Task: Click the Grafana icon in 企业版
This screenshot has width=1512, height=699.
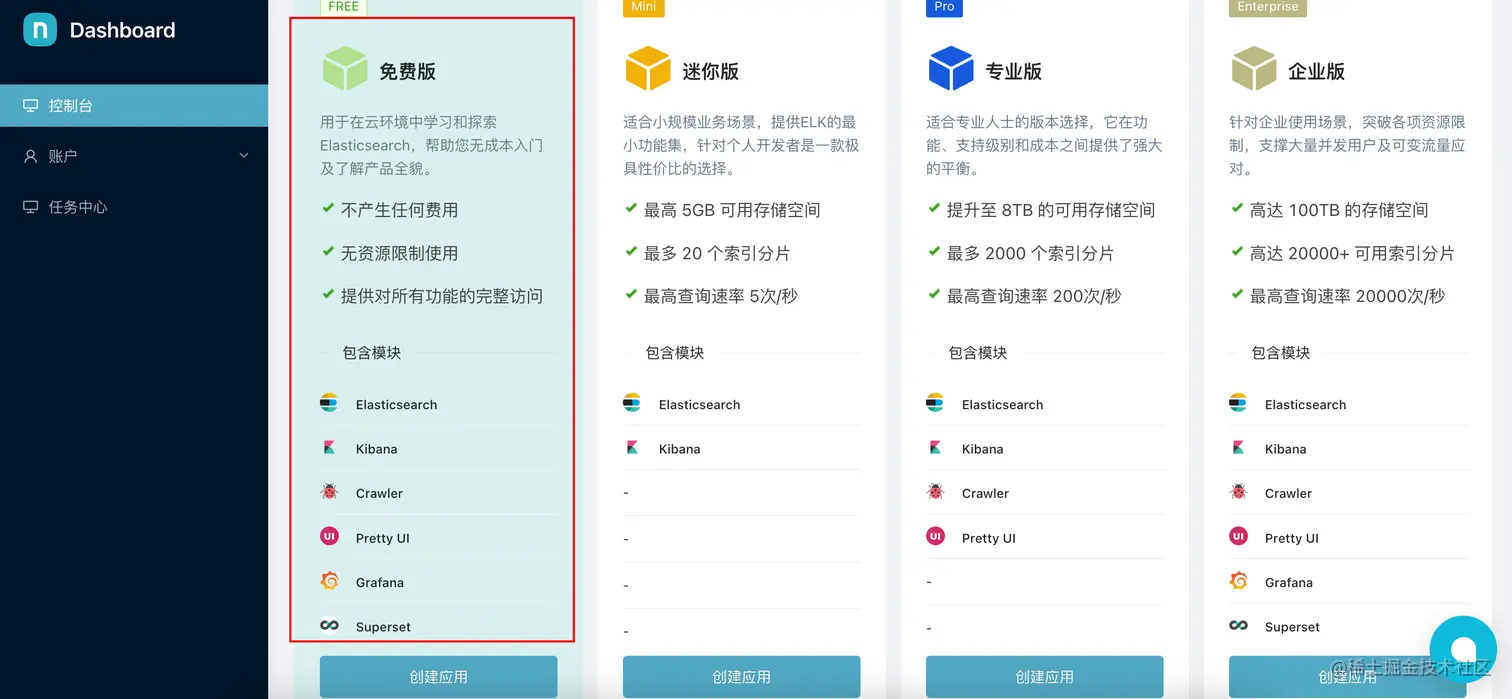Action: 1238,581
